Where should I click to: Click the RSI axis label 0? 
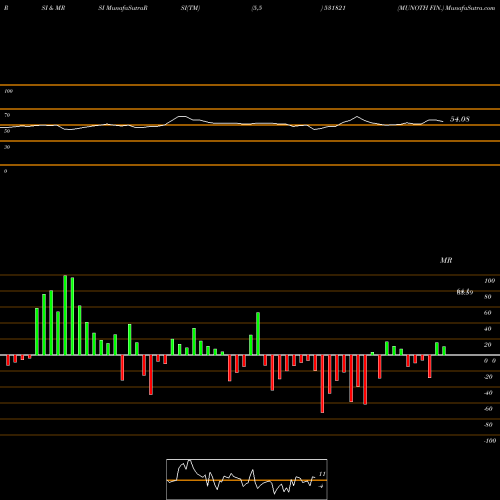(5, 171)
